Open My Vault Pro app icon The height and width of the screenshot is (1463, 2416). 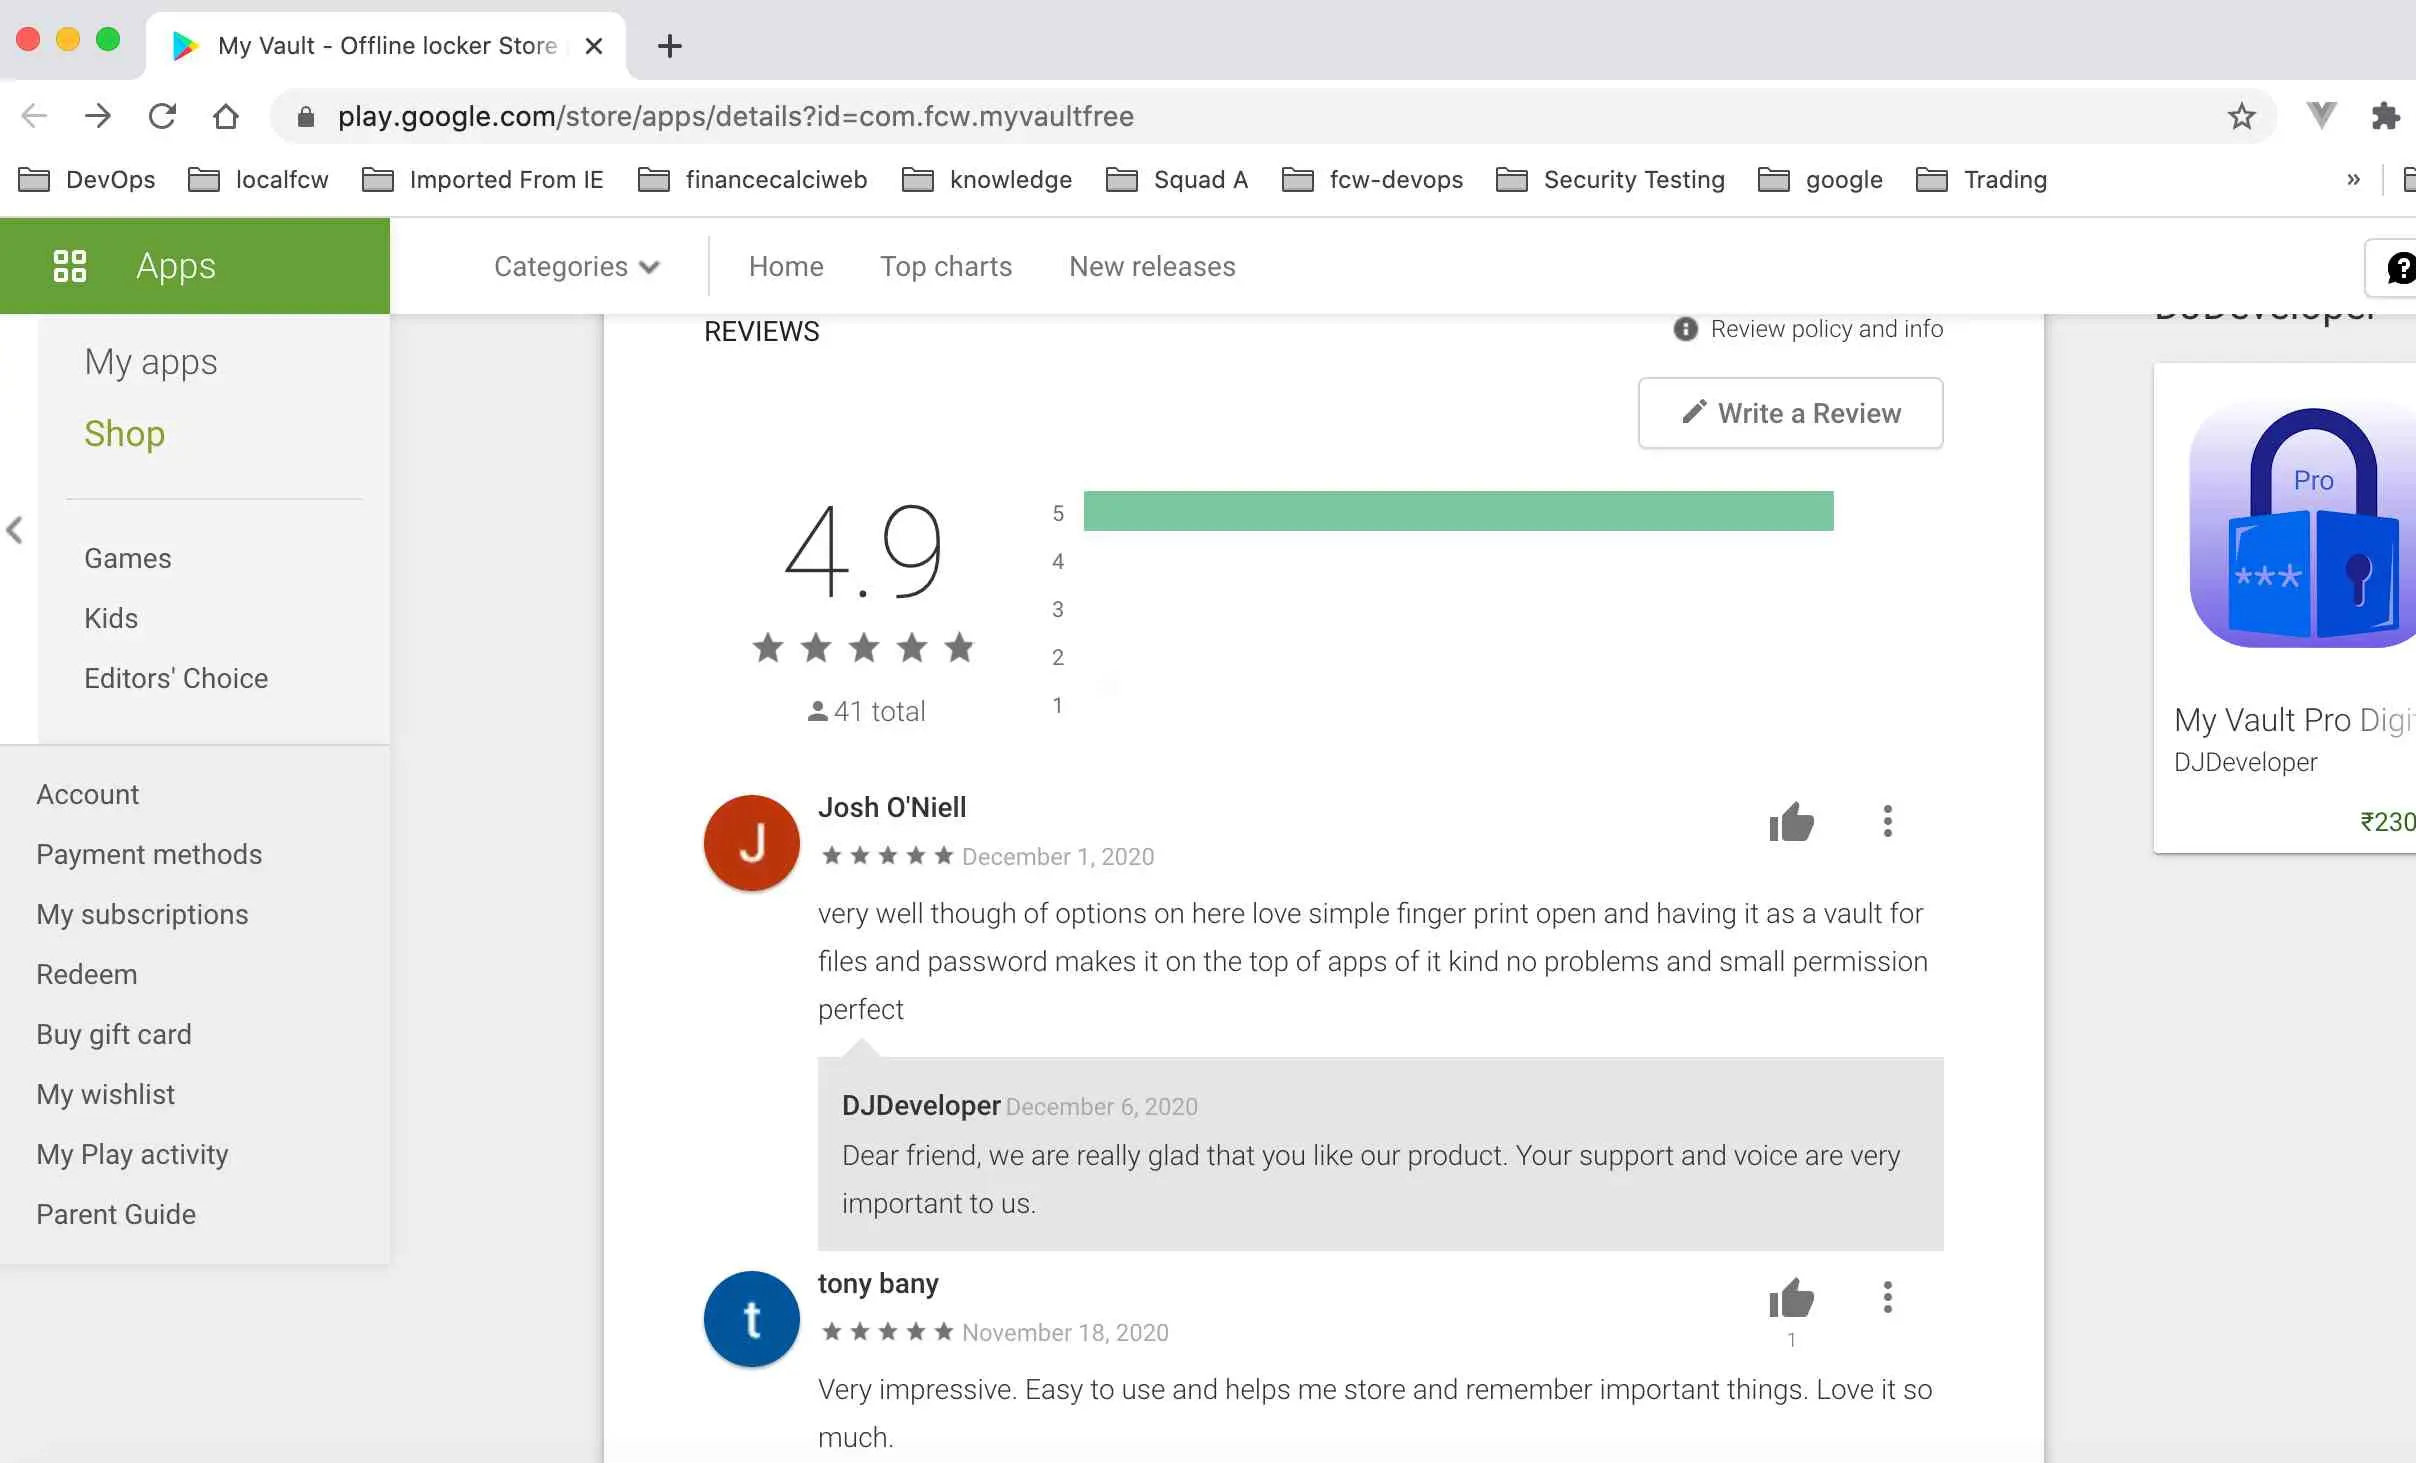(x=2303, y=528)
